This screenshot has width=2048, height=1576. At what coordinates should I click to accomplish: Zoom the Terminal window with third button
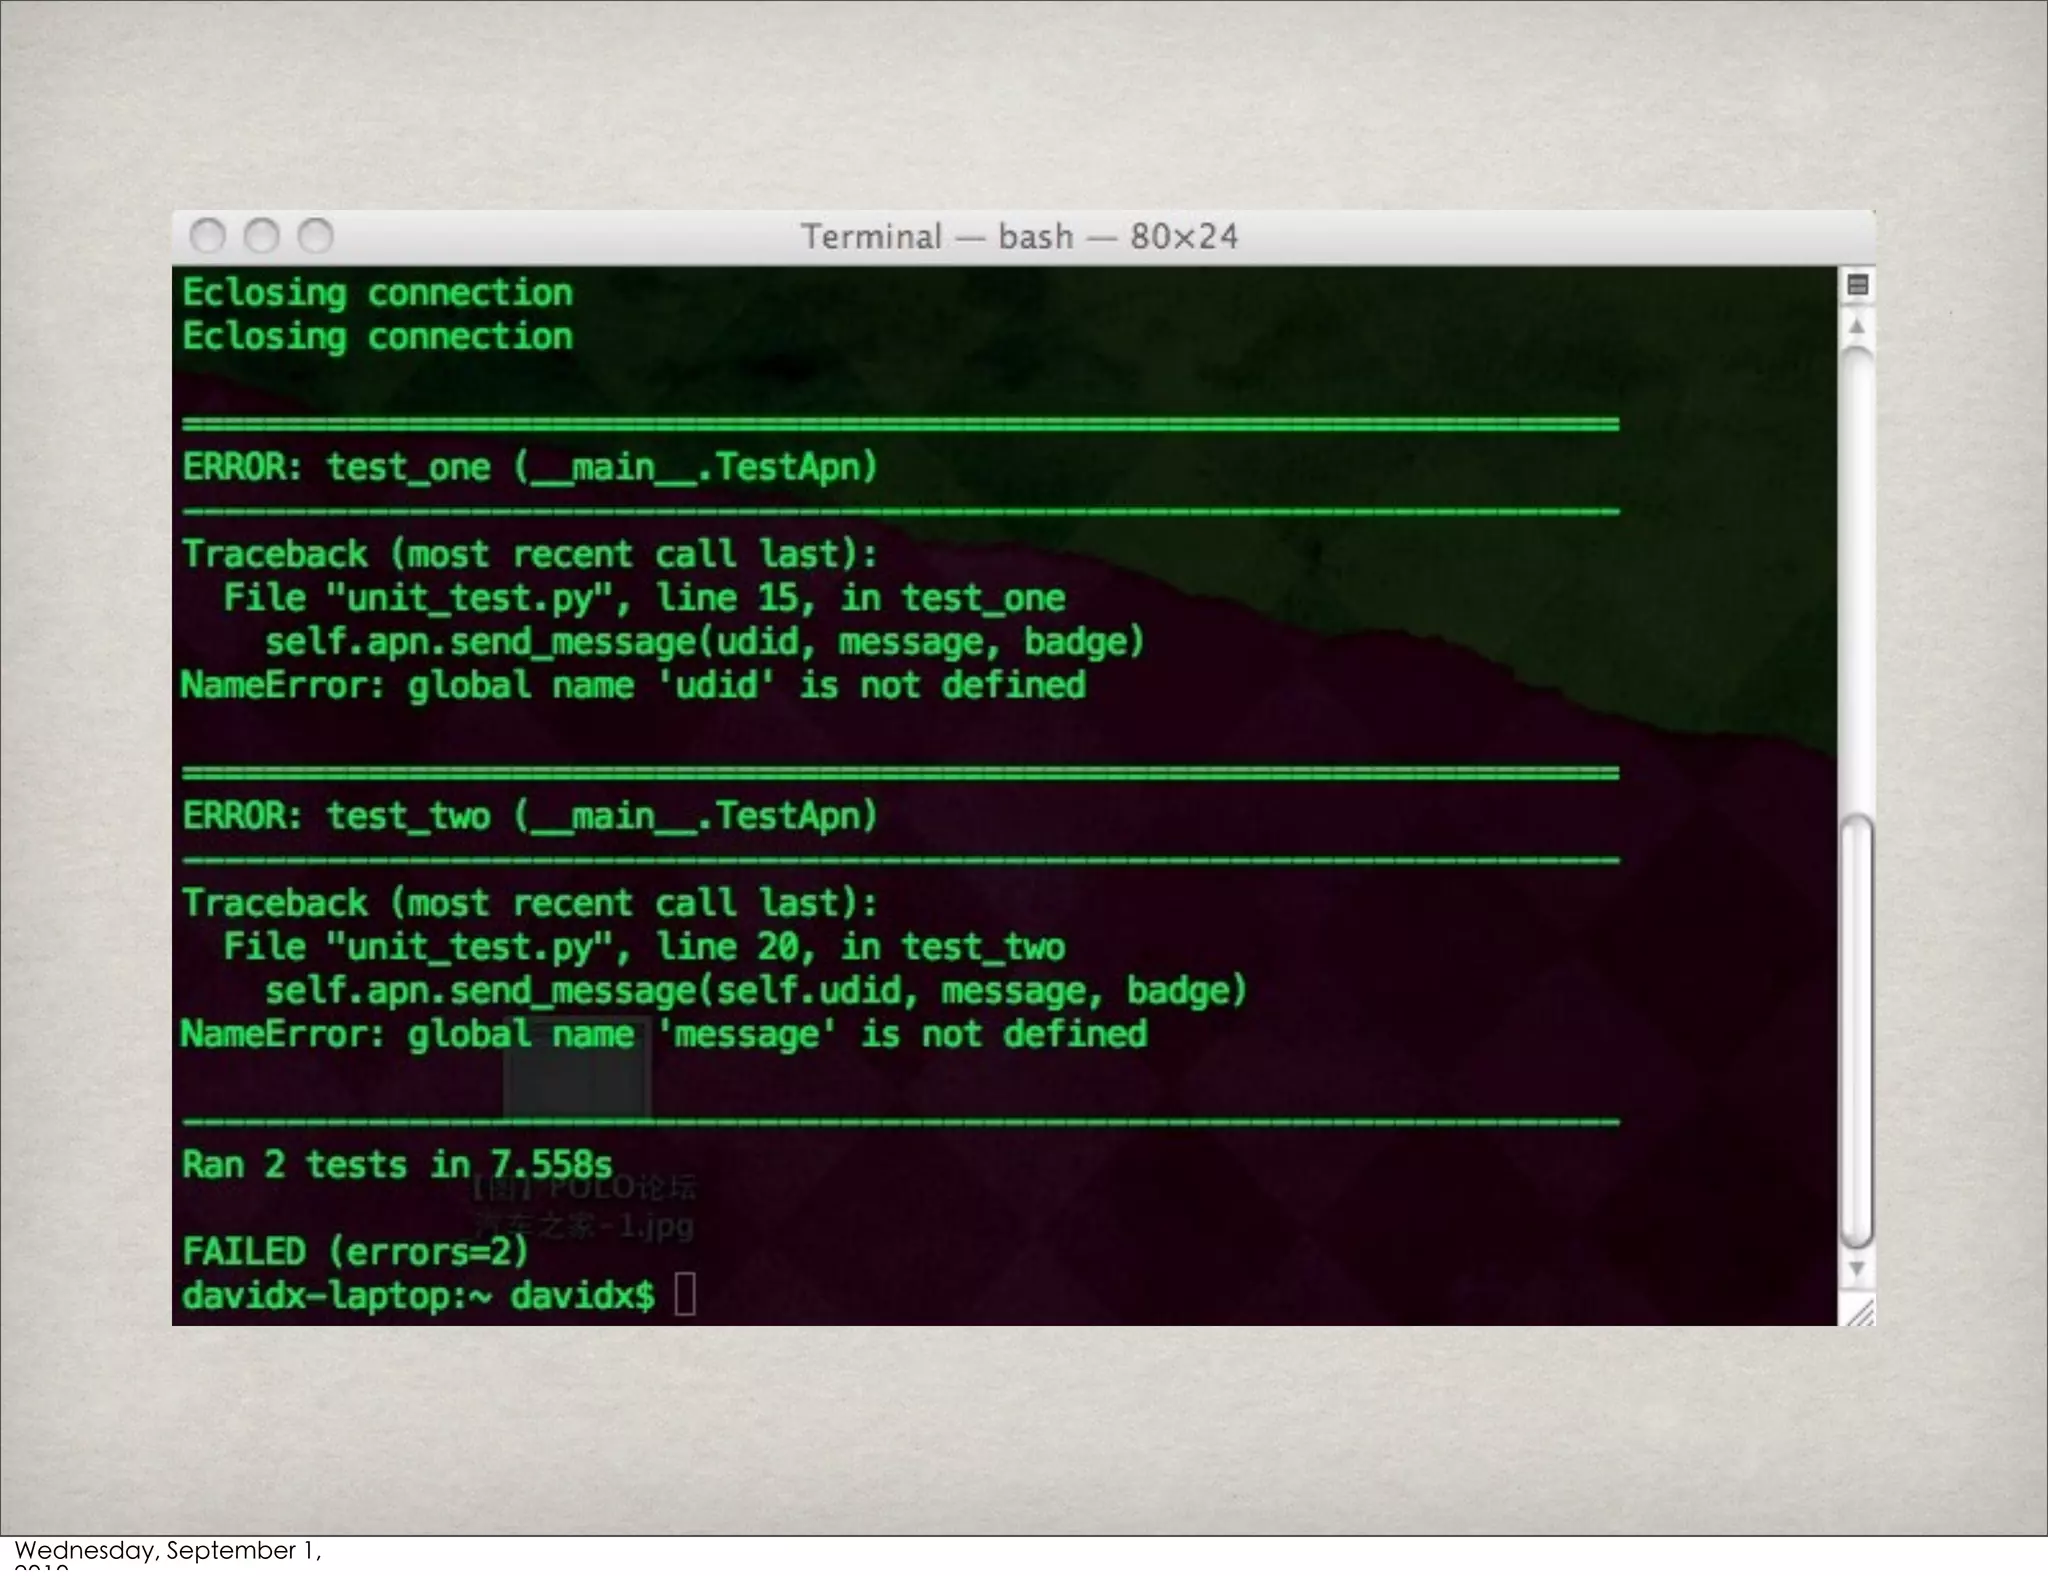pyautogui.click(x=316, y=237)
